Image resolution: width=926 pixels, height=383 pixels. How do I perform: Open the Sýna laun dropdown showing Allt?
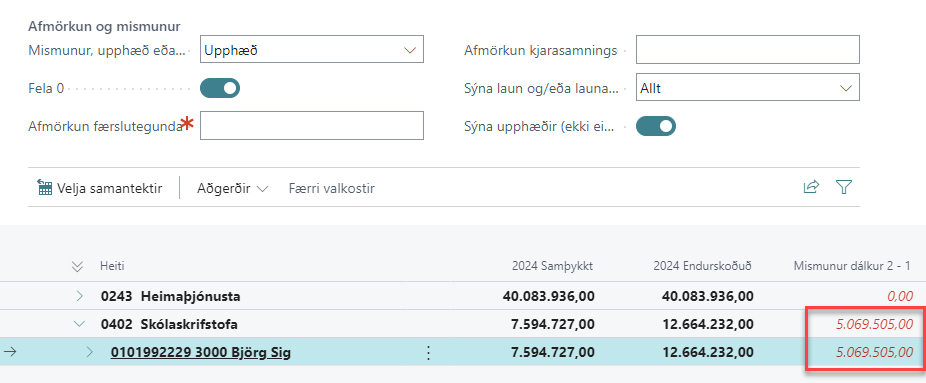(747, 87)
